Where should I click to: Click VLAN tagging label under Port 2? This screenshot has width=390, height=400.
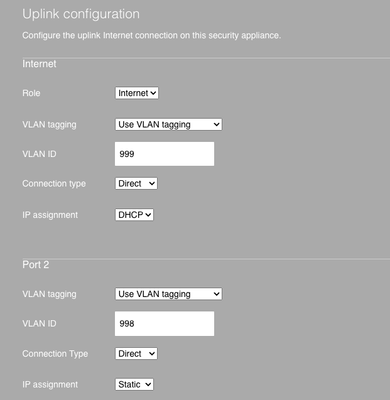click(49, 294)
